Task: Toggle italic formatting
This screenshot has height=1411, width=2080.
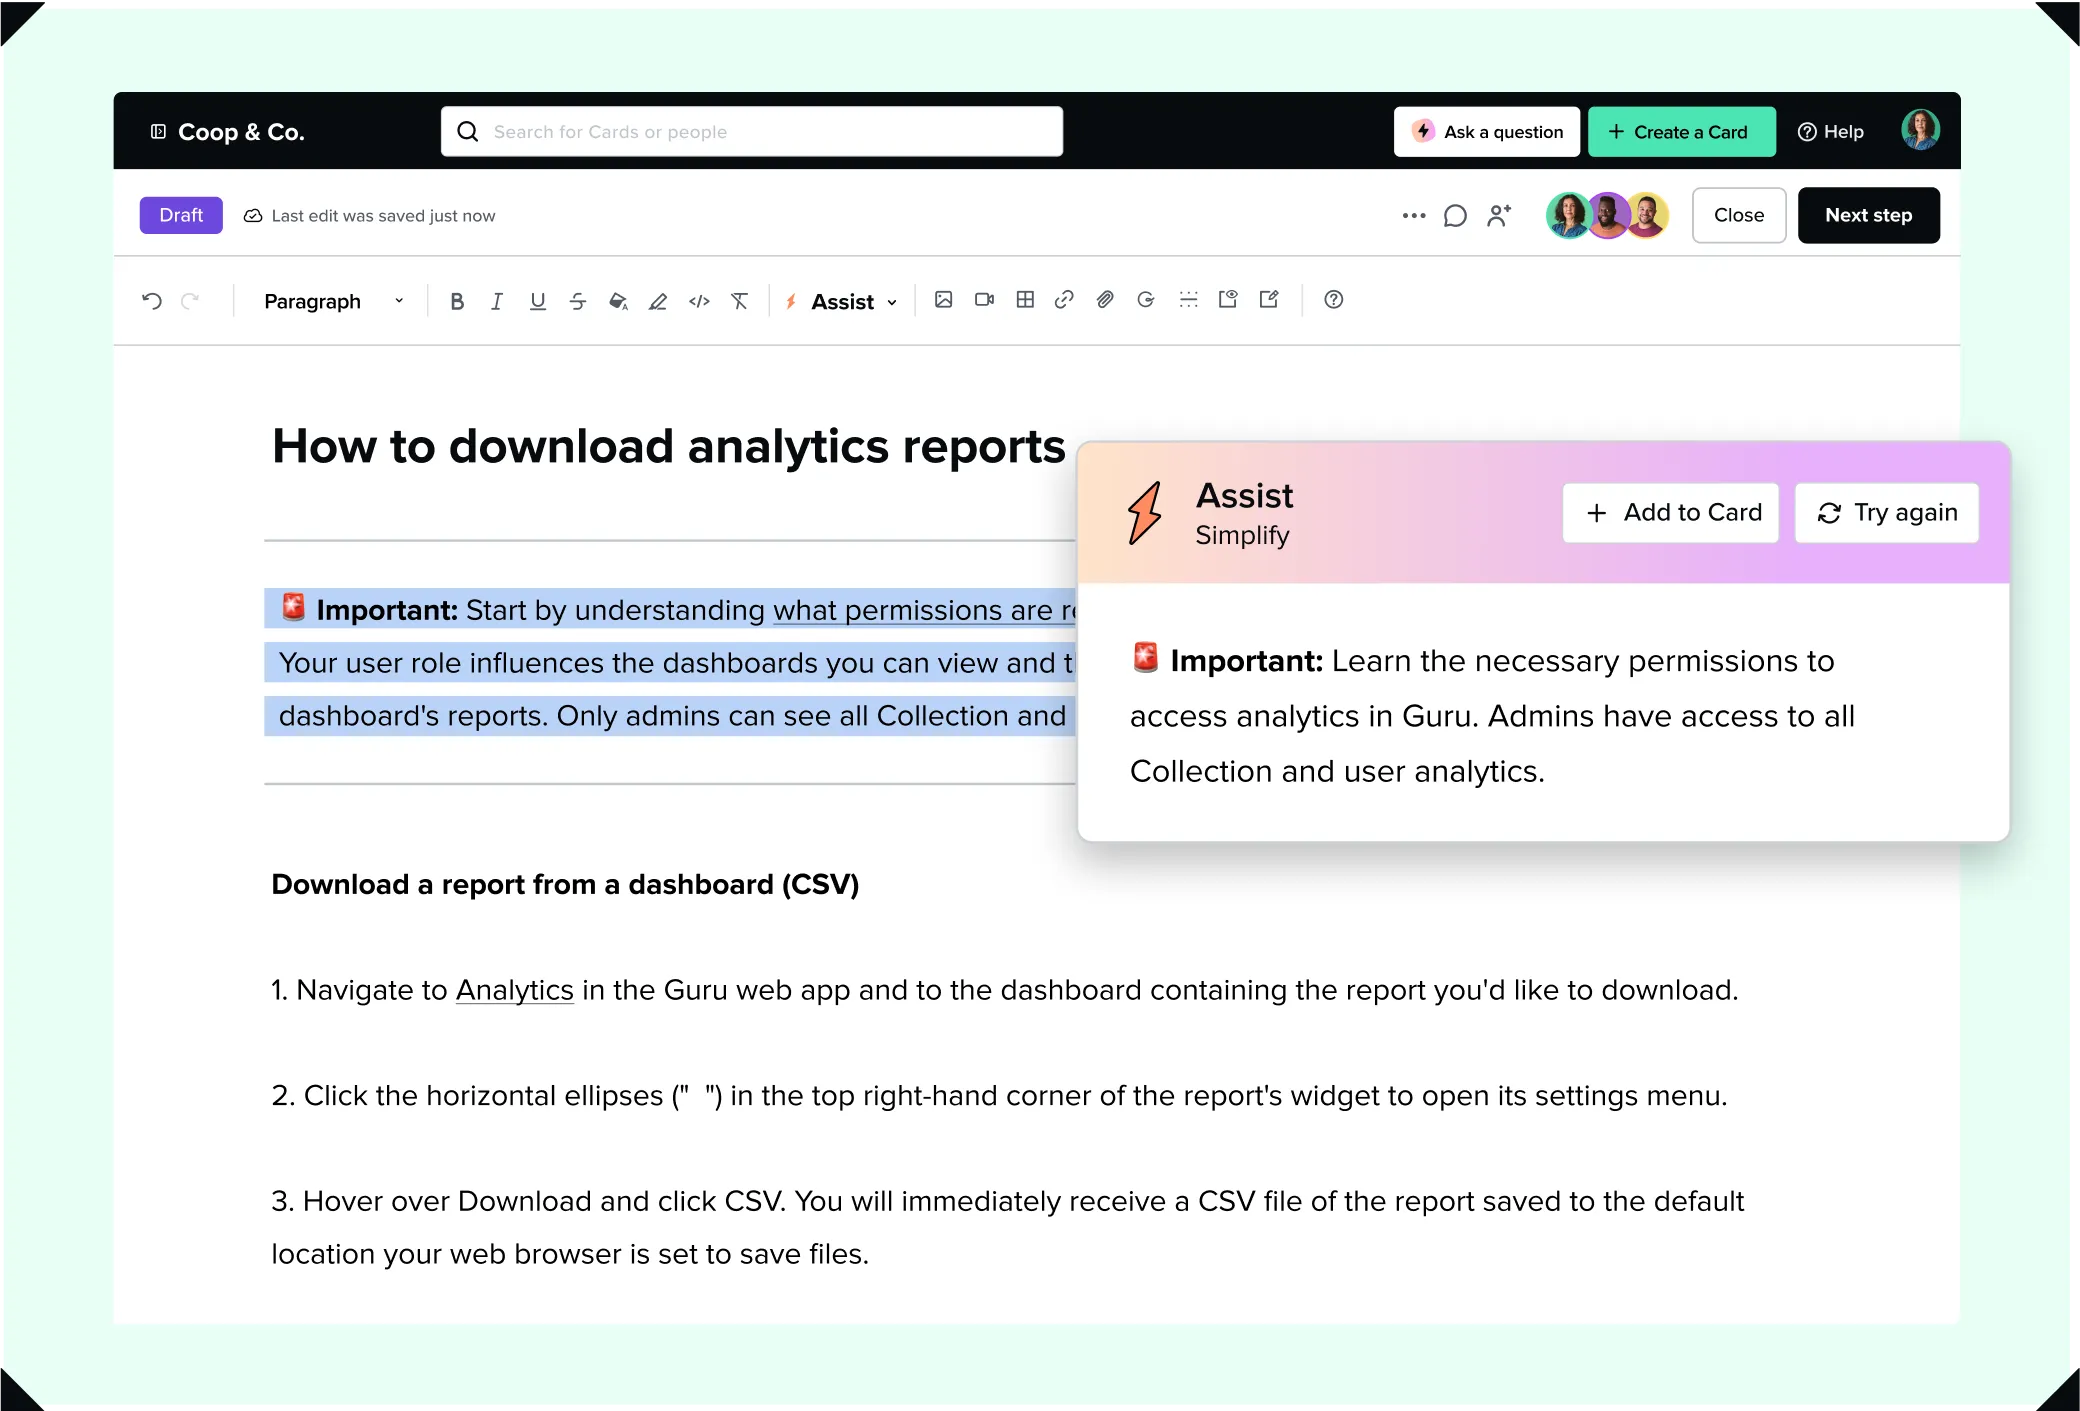Action: (x=497, y=300)
